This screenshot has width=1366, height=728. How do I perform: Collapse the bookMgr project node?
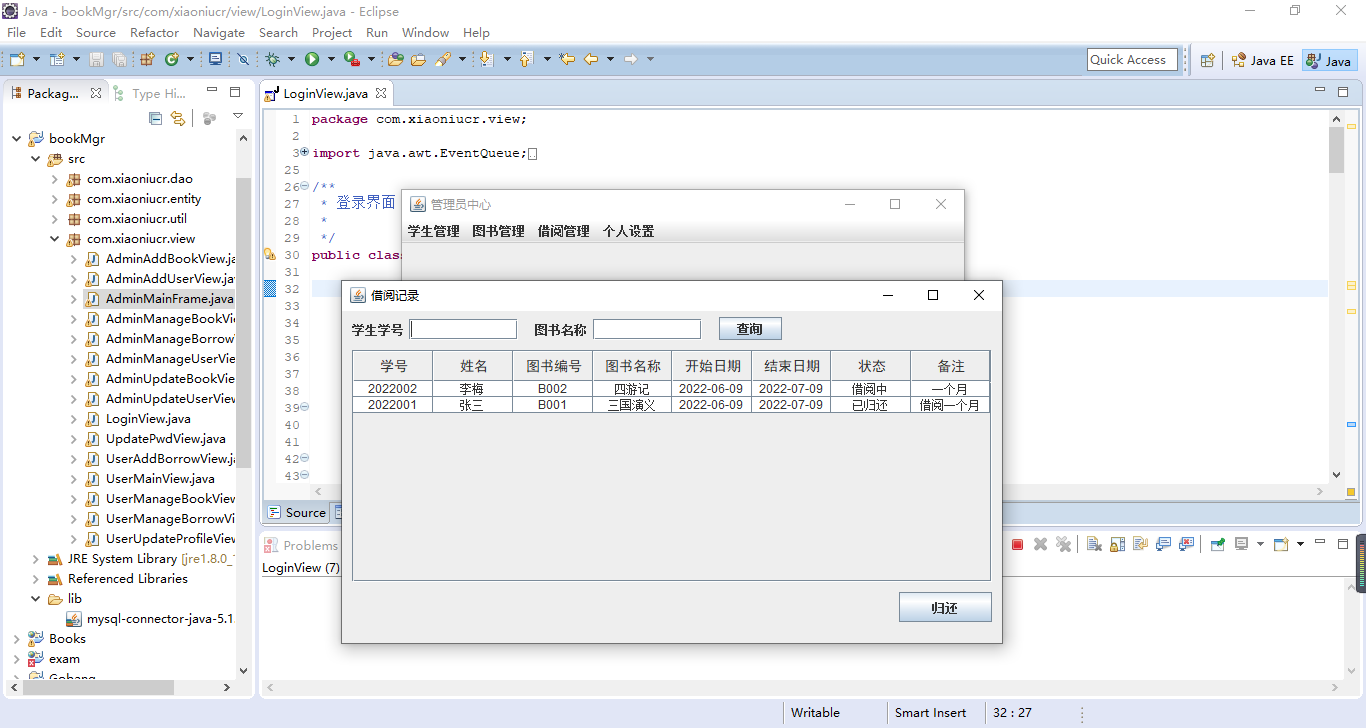pos(16,139)
